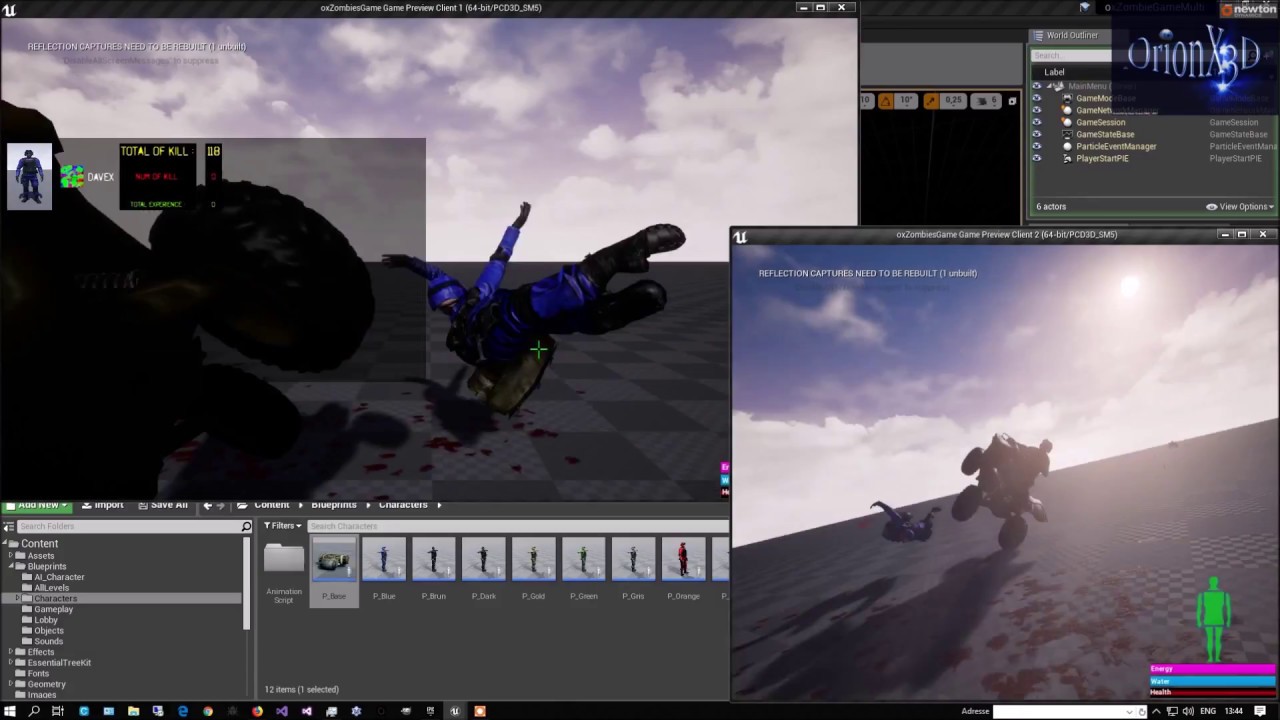Click Add New in Content Browser
The image size is (1280, 720).
[38, 505]
